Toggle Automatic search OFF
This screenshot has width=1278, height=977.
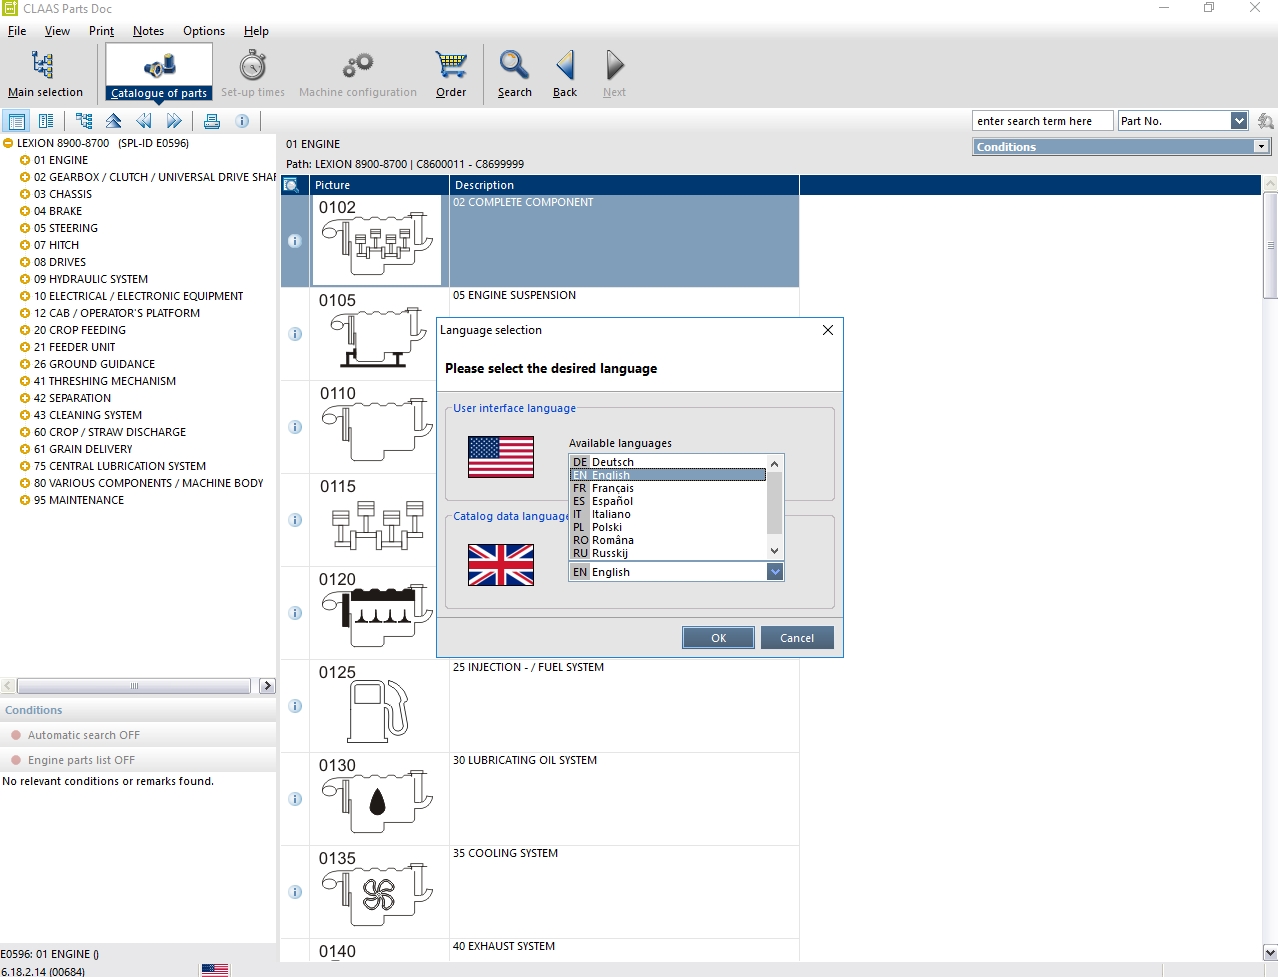pyautogui.click(x=138, y=735)
